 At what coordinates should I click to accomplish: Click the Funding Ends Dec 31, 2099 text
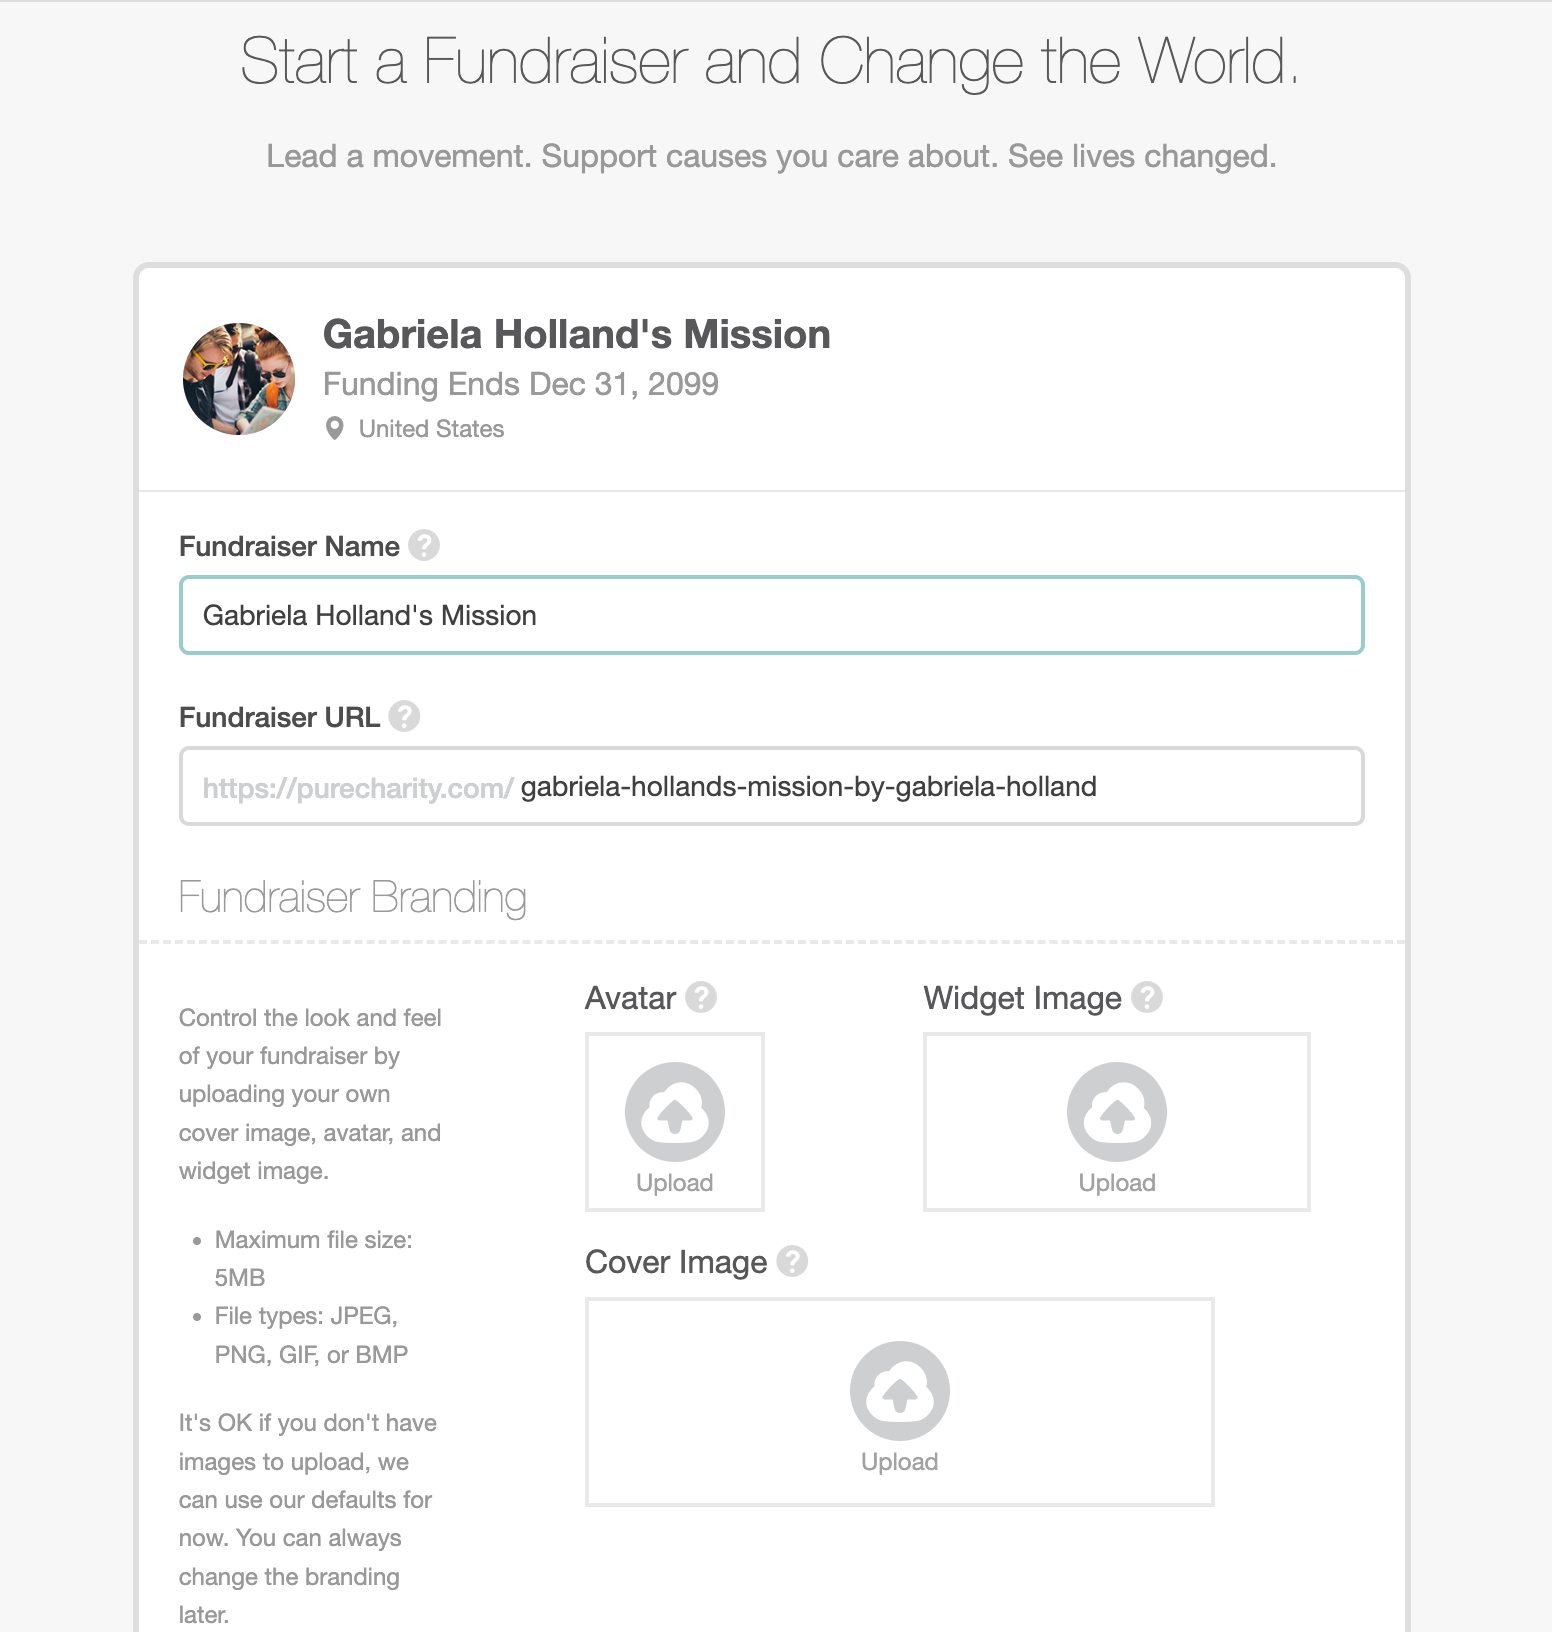(x=520, y=384)
